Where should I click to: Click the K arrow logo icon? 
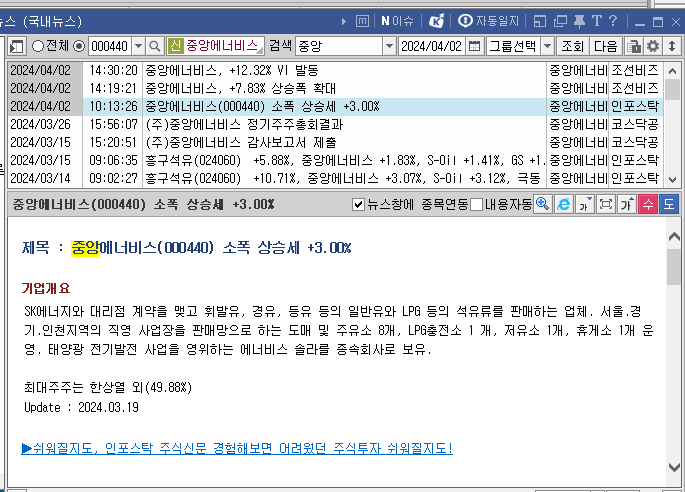click(x=436, y=21)
